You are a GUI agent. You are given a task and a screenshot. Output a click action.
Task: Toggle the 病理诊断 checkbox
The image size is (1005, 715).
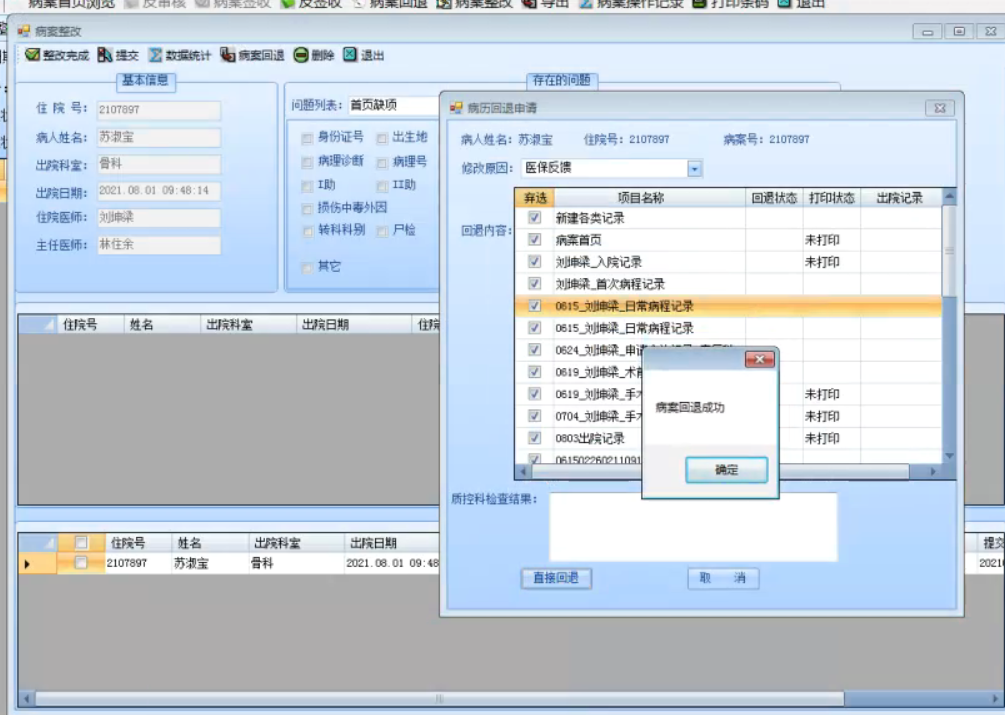coord(307,162)
